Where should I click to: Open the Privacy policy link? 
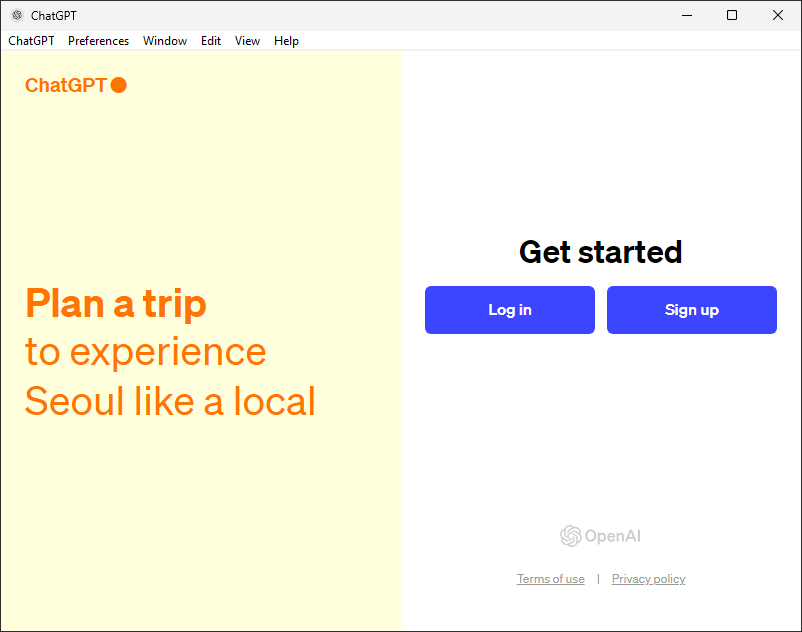648,579
